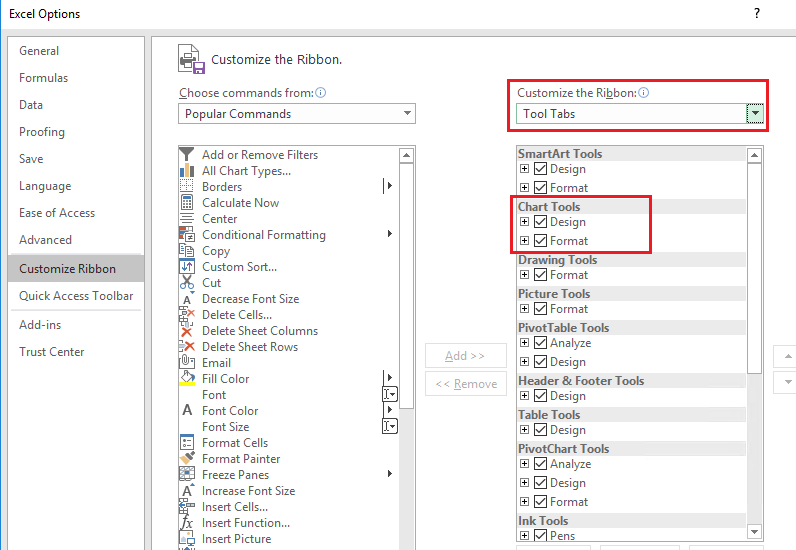
Task: Click the << Remove button
Action: pyautogui.click(x=466, y=384)
